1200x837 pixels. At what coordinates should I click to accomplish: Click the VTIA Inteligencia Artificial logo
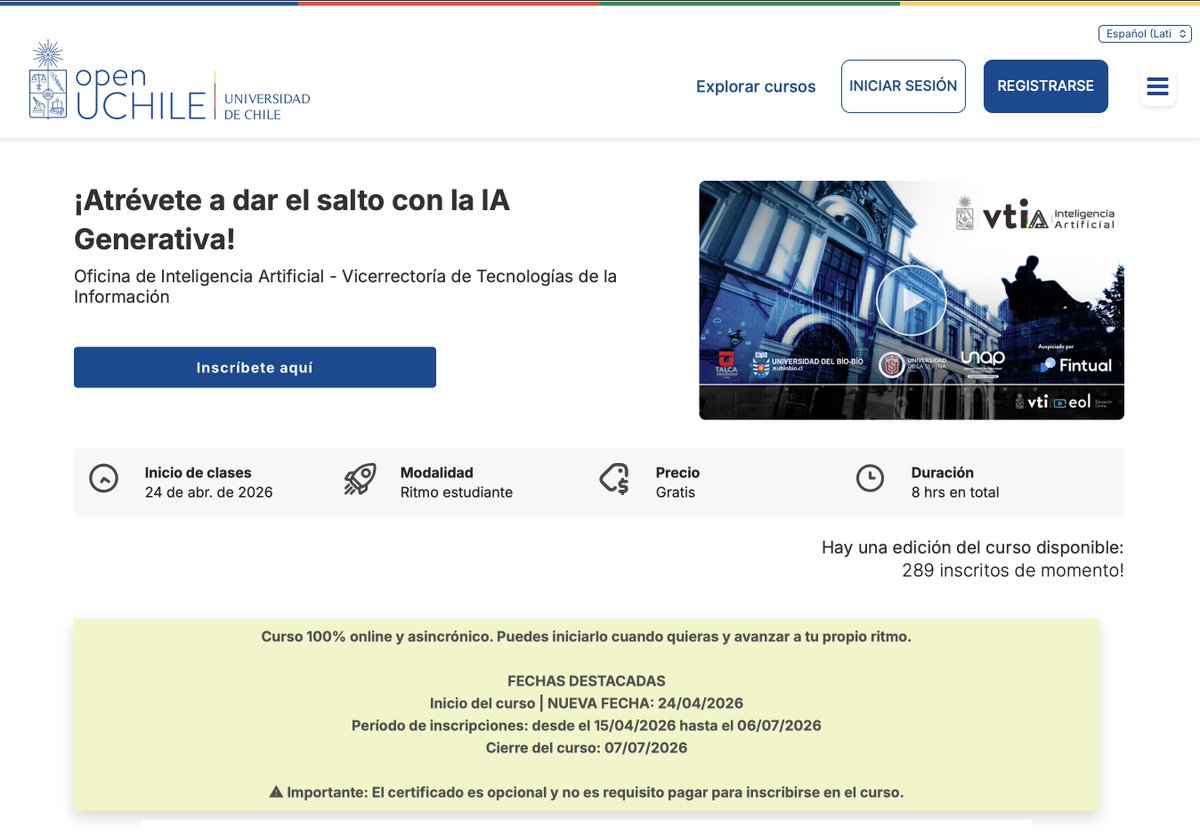point(1035,214)
